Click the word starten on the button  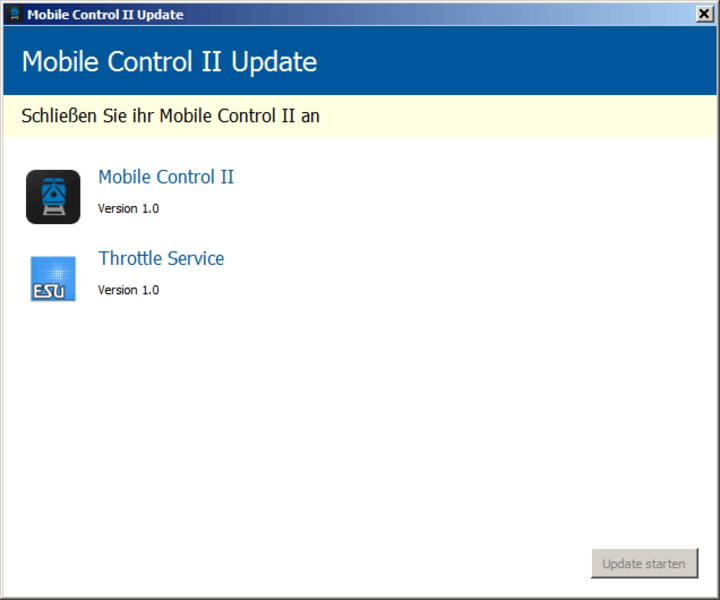pyautogui.click(x=666, y=564)
